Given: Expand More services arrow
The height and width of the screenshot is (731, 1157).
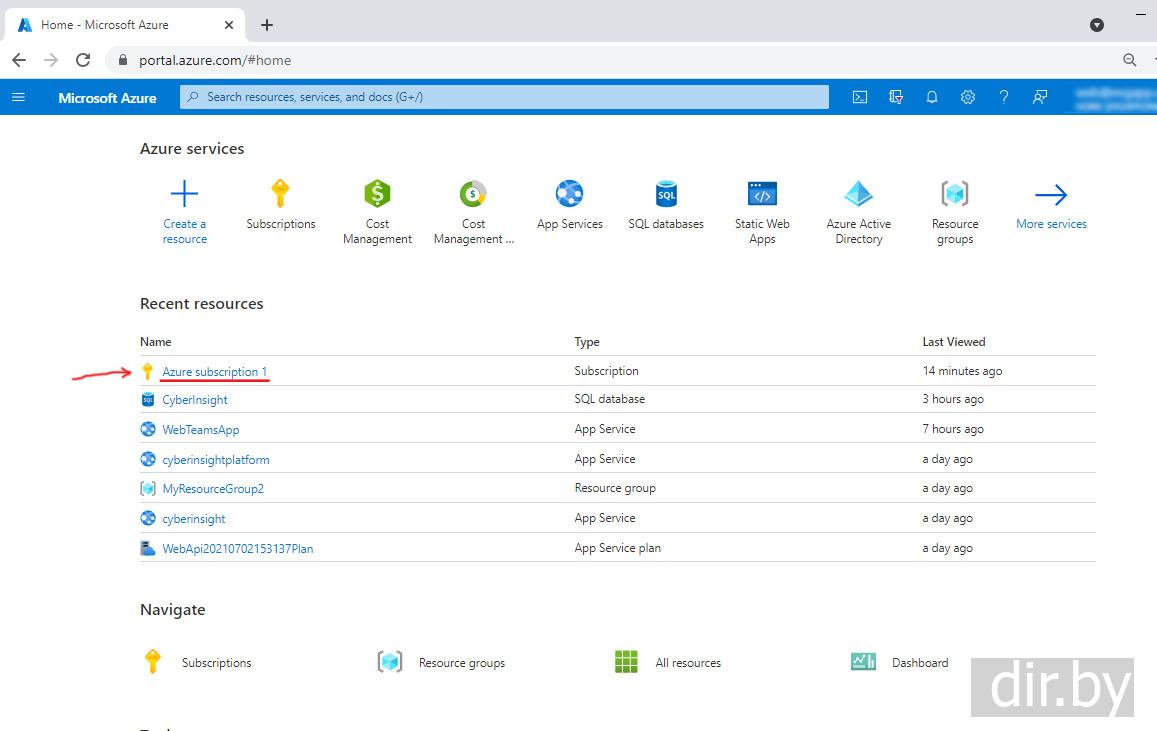Looking at the screenshot, I should pyautogui.click(x=1051, y=195).
